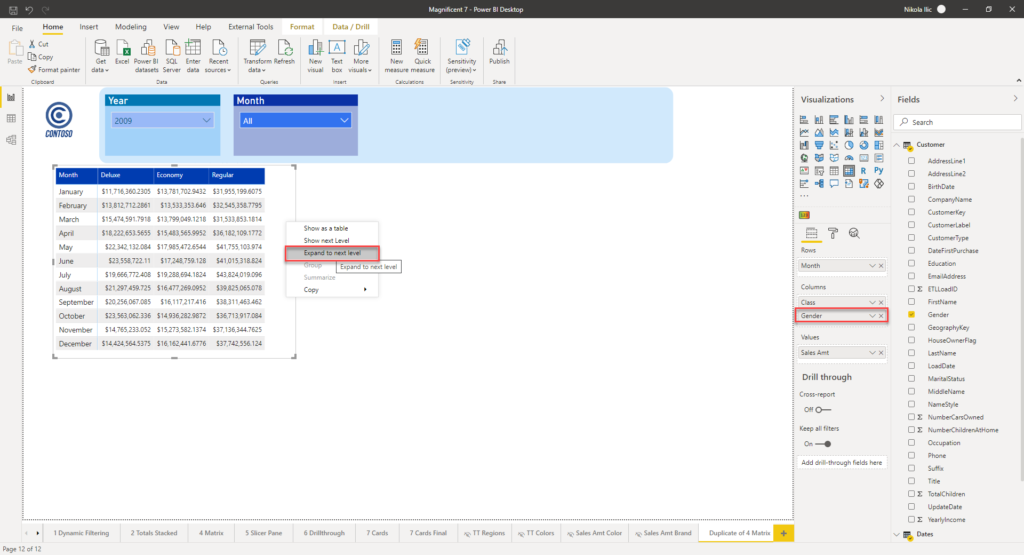This screenshot has height=555, width=1024.
Task: Collapse the Customer table
Action: (x=897, y=145)
